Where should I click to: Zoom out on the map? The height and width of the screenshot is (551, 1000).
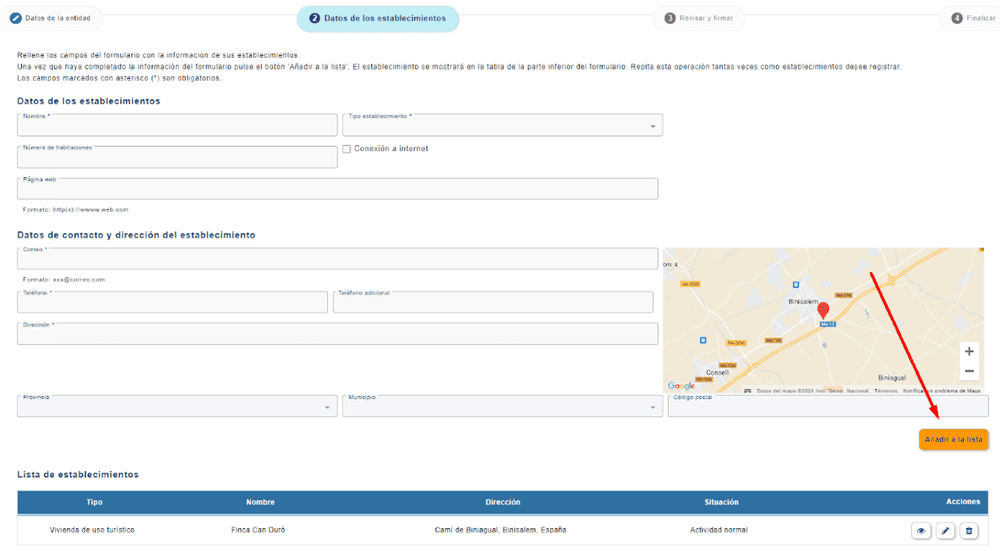click(968, 371)
